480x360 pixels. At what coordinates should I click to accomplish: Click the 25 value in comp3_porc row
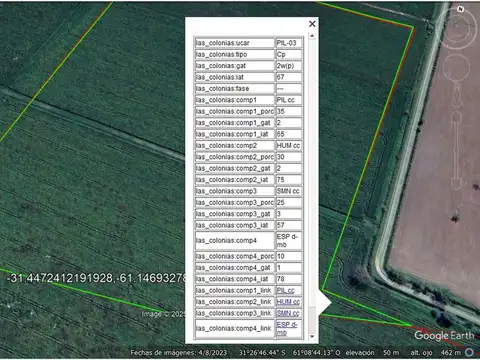pos(289,202)
